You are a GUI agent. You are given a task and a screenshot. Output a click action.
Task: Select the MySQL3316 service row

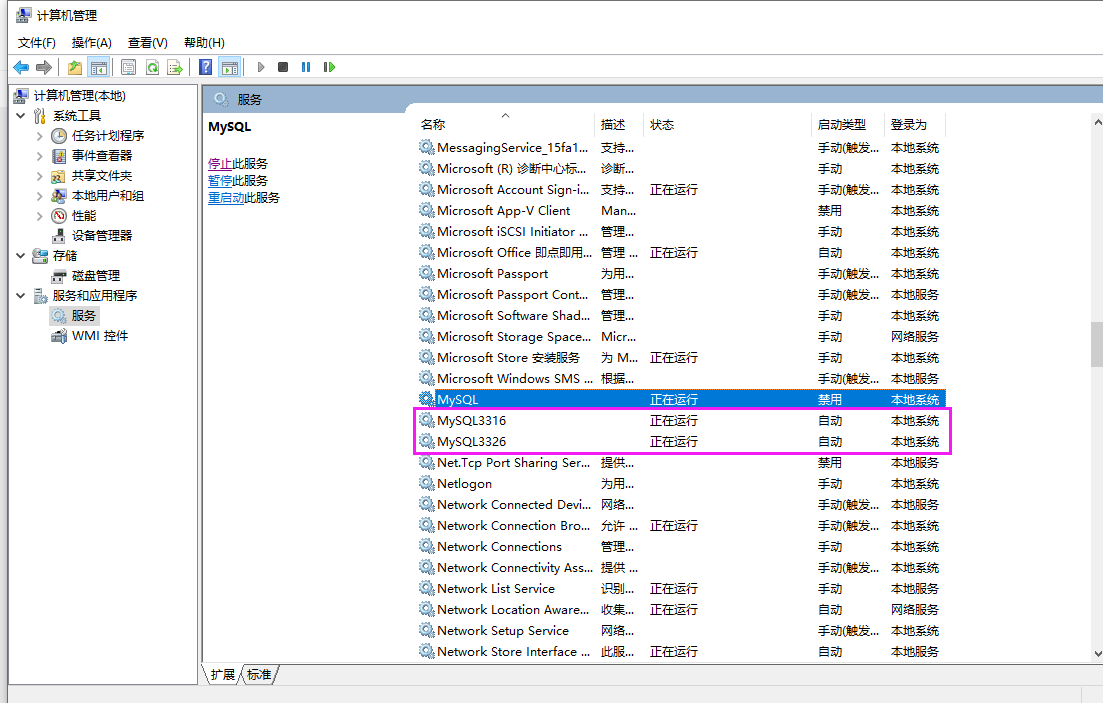point(681,421)
